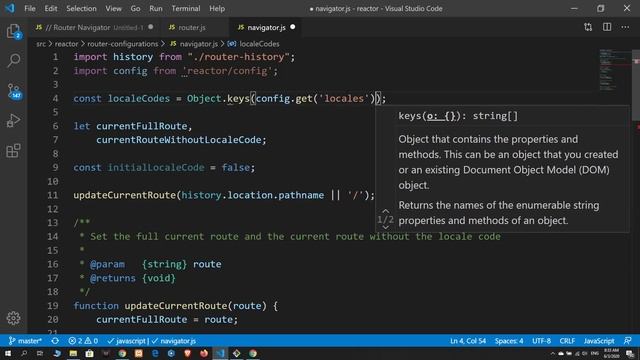The width and height of the screenshot is (640, 360).
Task: Open File Explorer from the taskbar
Action: coord(73,353)
